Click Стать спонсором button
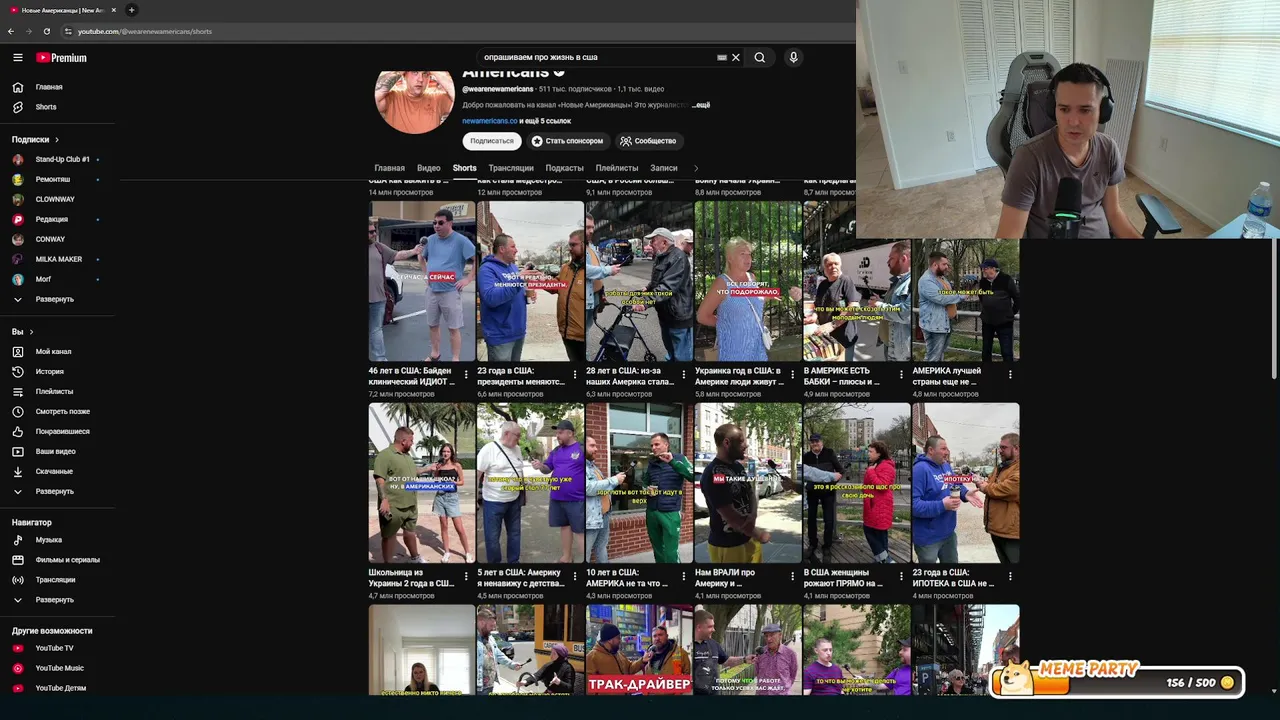 (x=568, y=141)
